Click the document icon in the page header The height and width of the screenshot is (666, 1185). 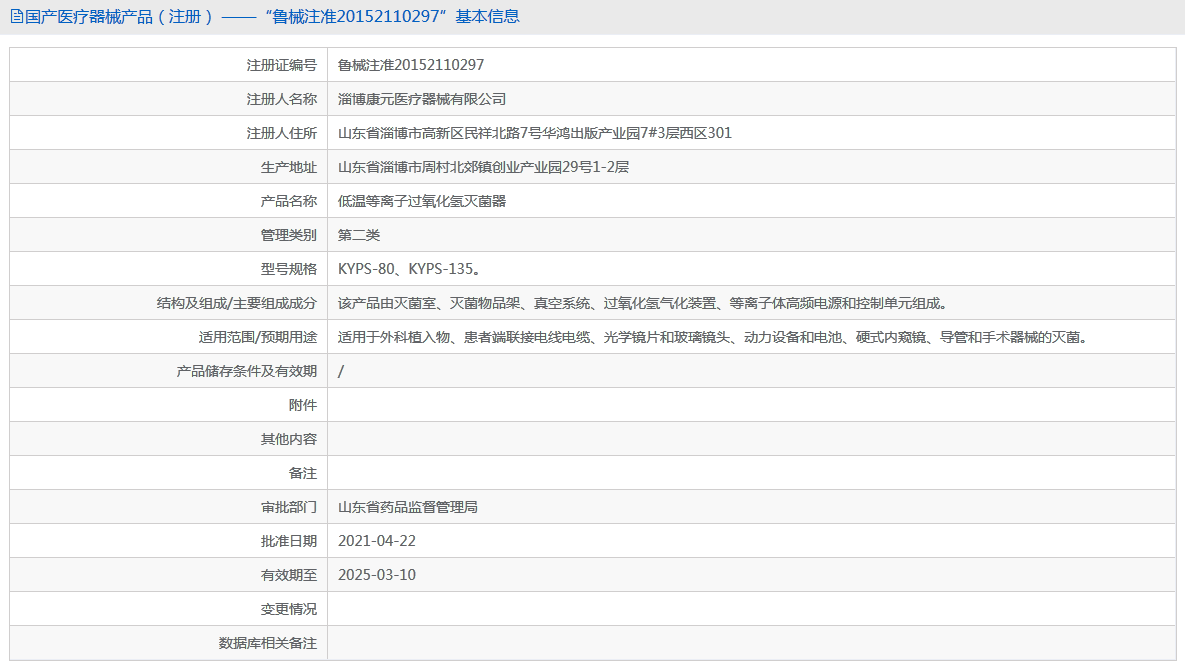click(x=15, y=17)
